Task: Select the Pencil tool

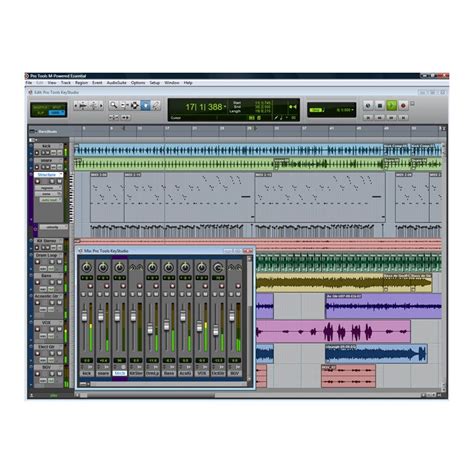Action: point(156,105)
